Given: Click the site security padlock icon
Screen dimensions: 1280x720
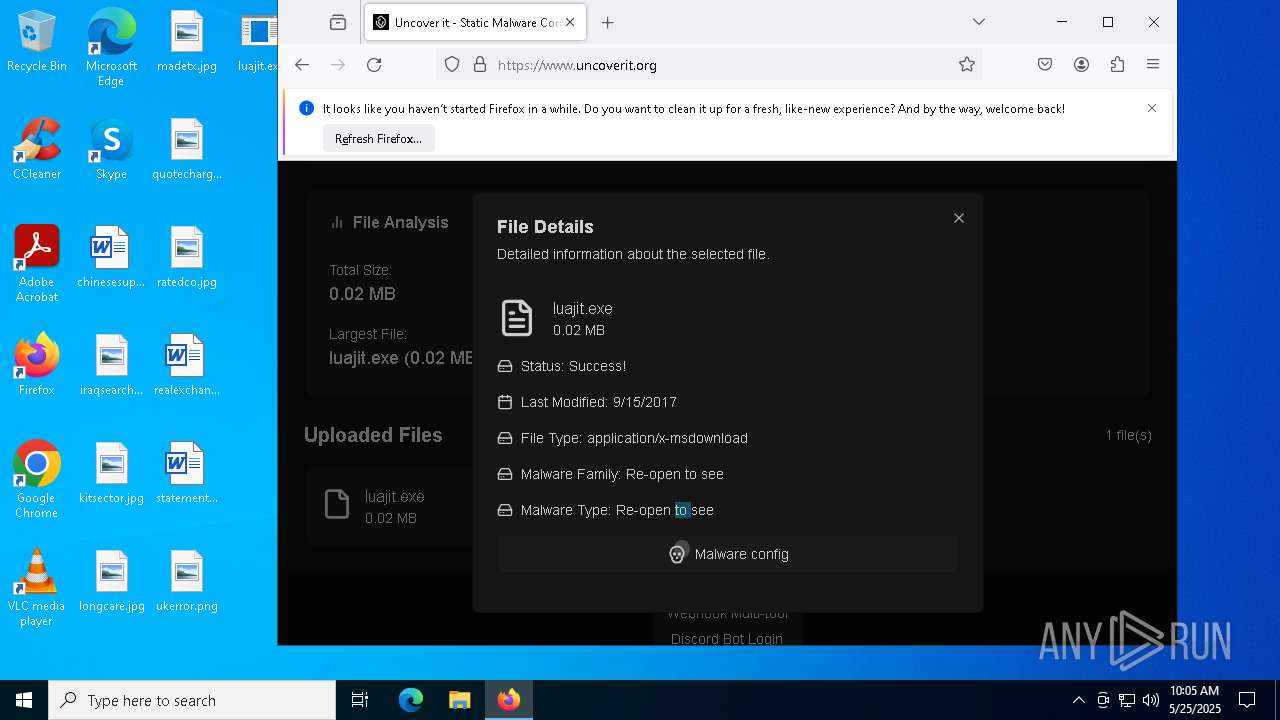Looking at the screenshot, I should click(480, 65).
